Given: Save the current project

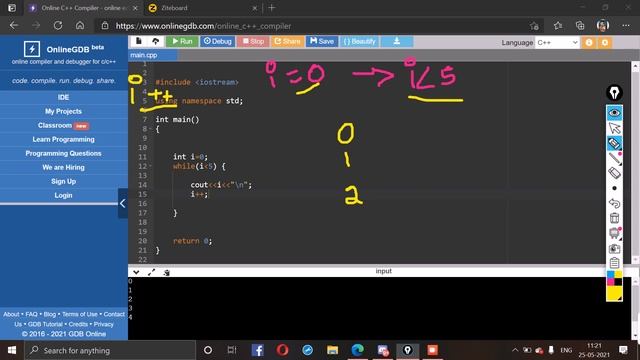Looking at the screenshot, I should [322, 41].
